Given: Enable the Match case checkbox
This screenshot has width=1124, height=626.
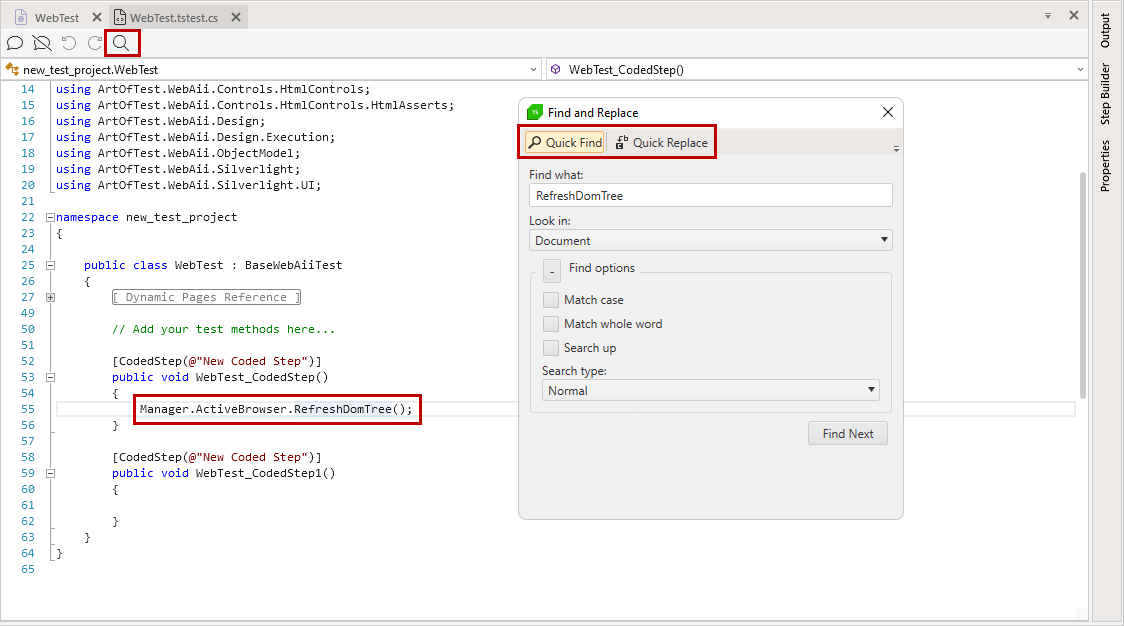Looking at the screenshot, I should point(551,300).
